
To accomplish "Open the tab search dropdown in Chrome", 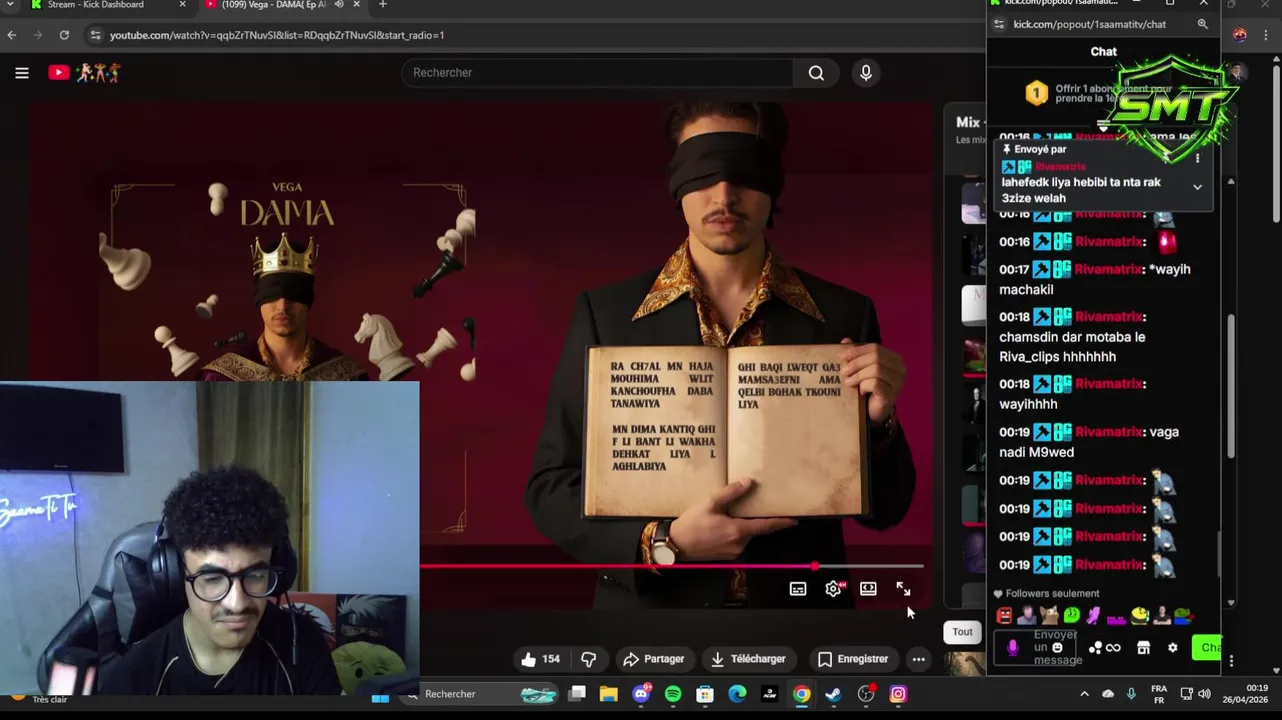I will [8, 5].
